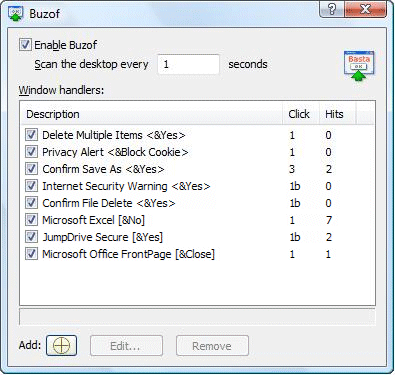The height and width of the screenshot is (375, 395).
Task: Sort by the Hits column header
Action: 338,114
